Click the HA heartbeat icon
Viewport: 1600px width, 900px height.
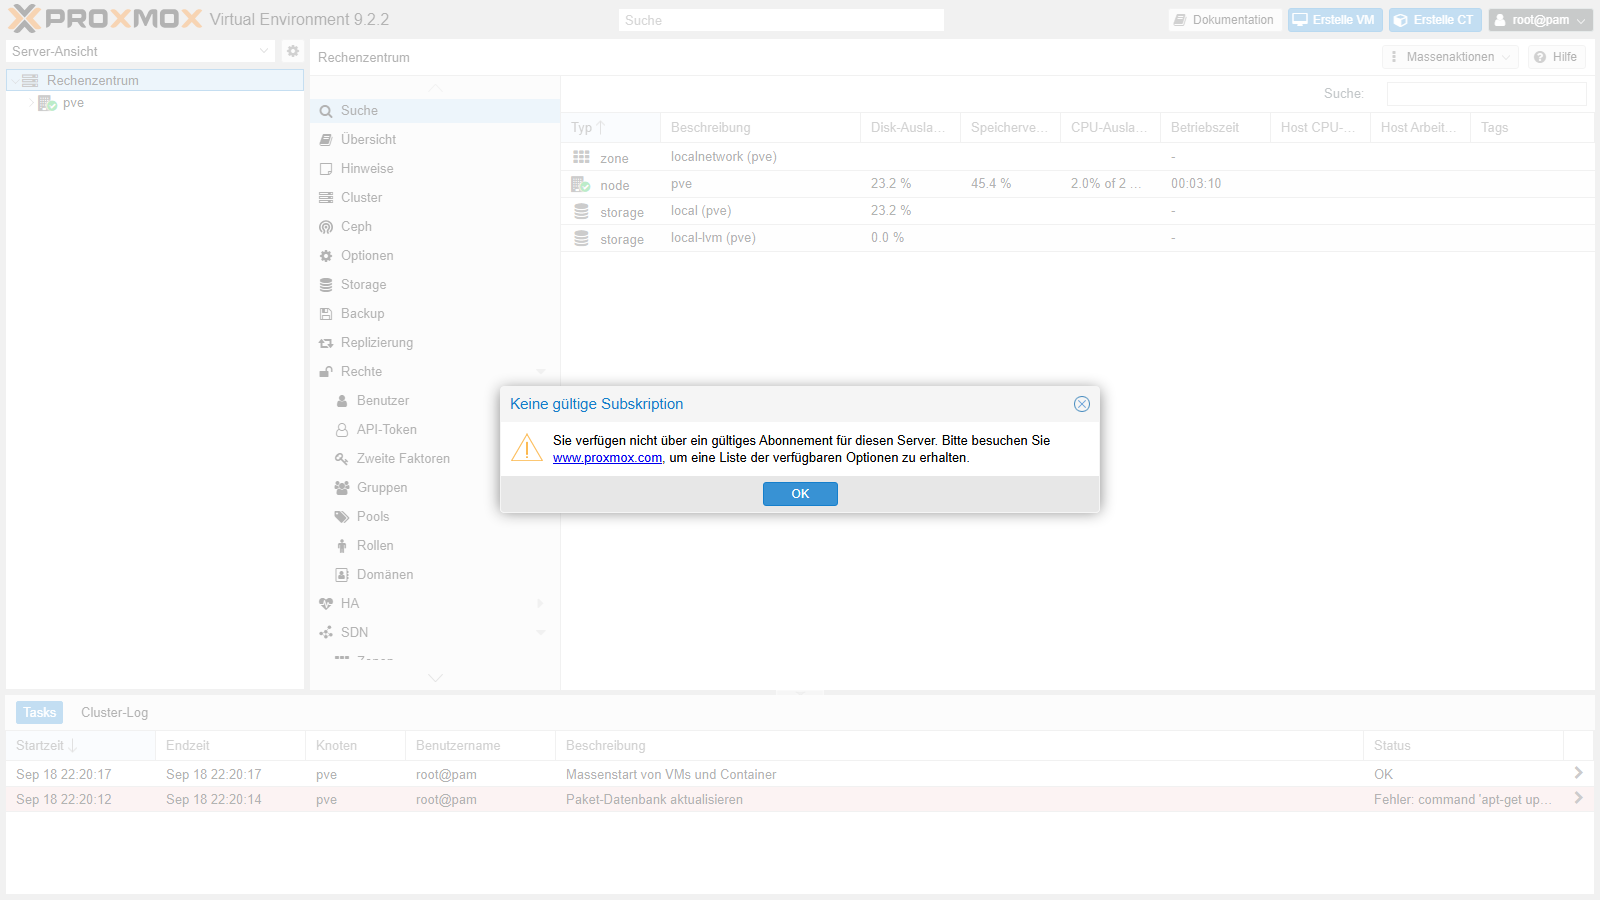pos(326,604)
